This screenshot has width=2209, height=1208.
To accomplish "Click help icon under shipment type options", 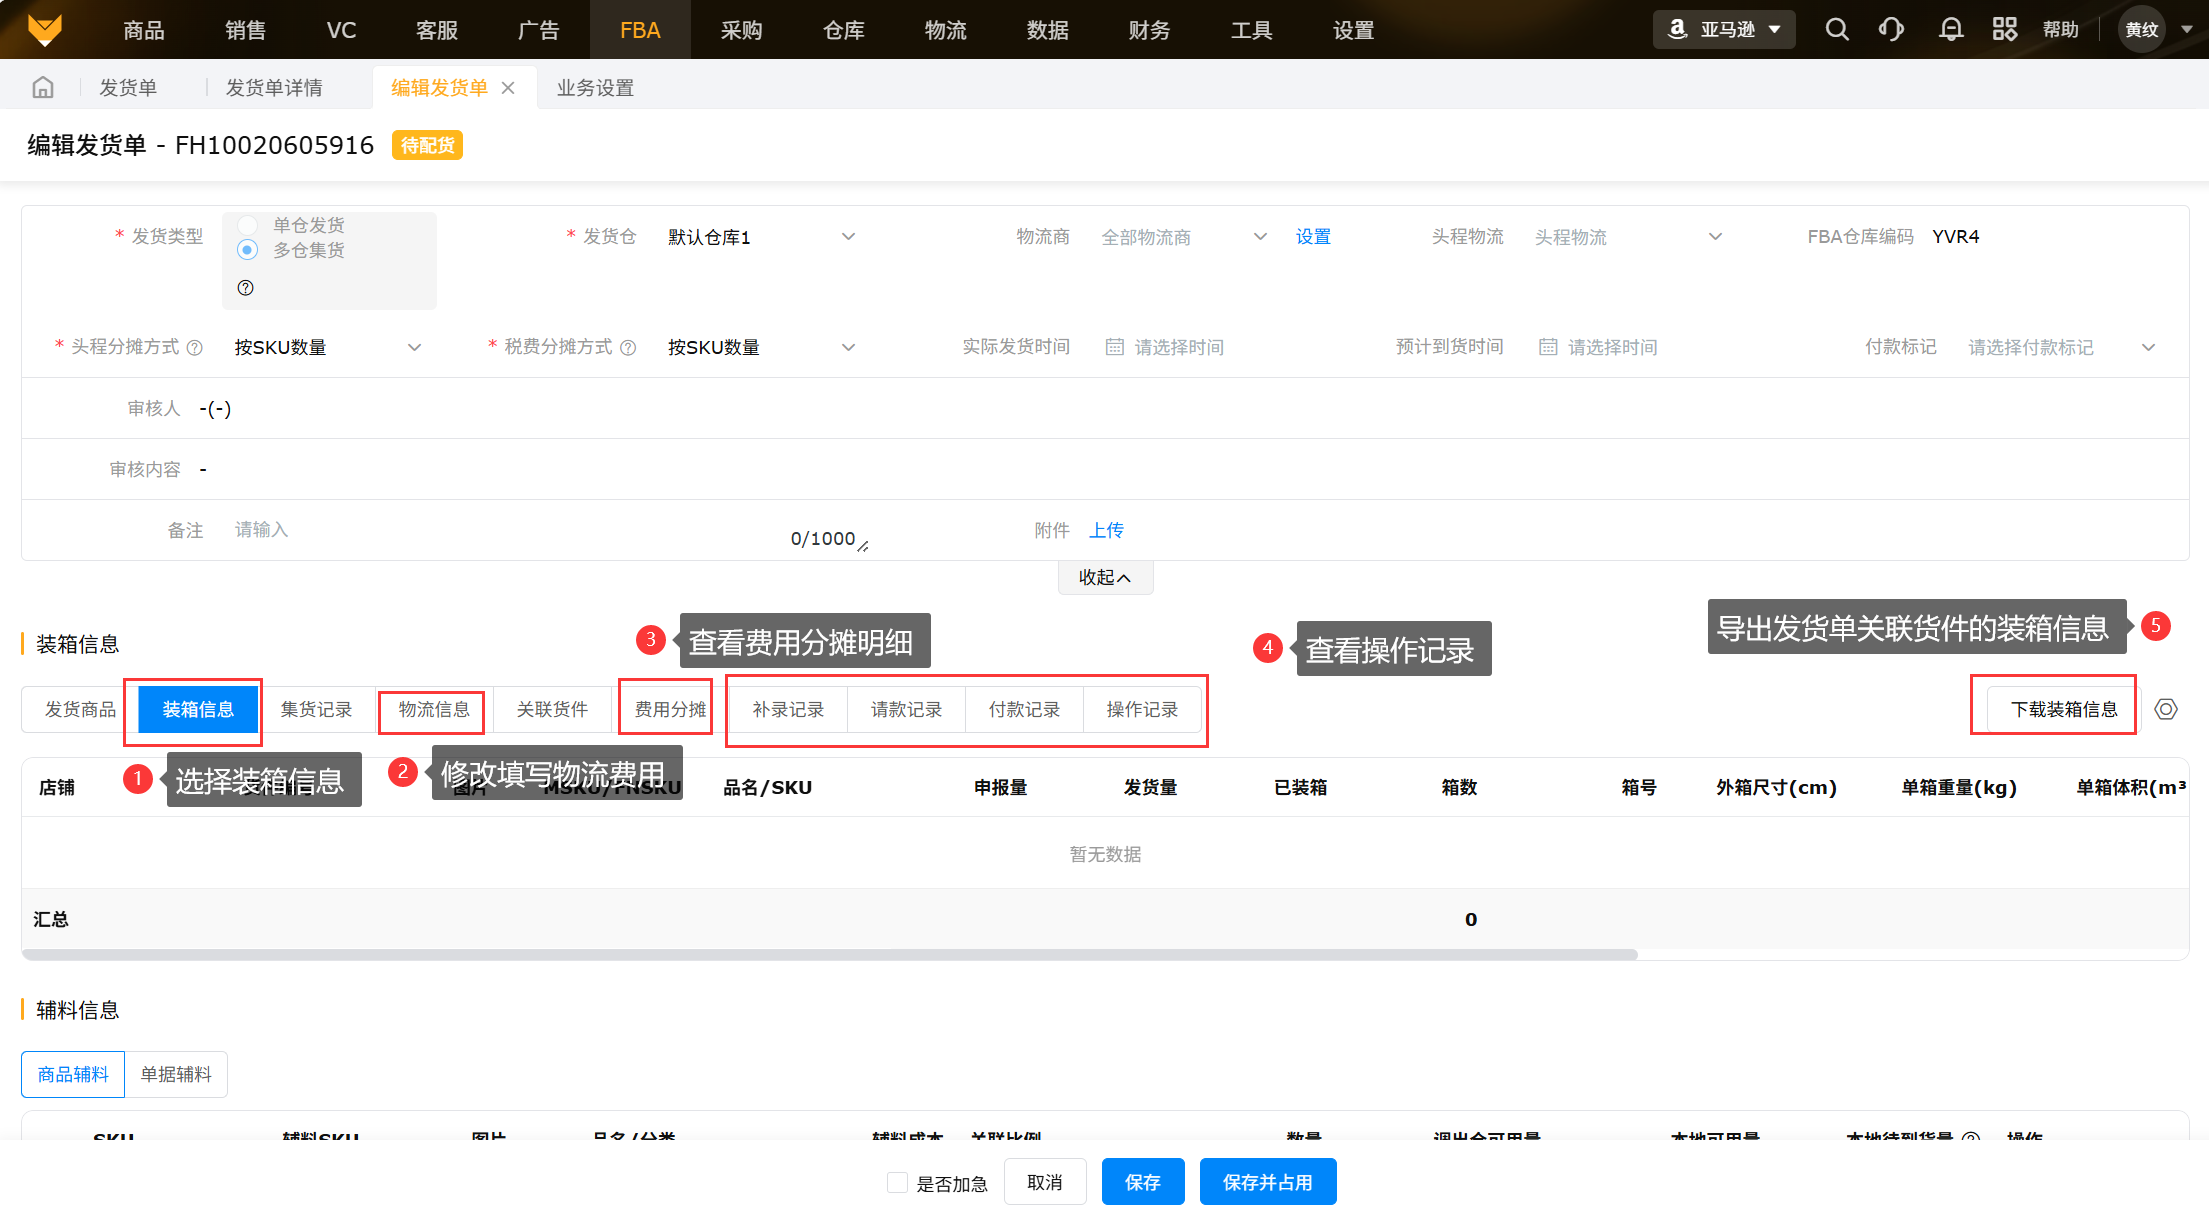I will (246, 288).
